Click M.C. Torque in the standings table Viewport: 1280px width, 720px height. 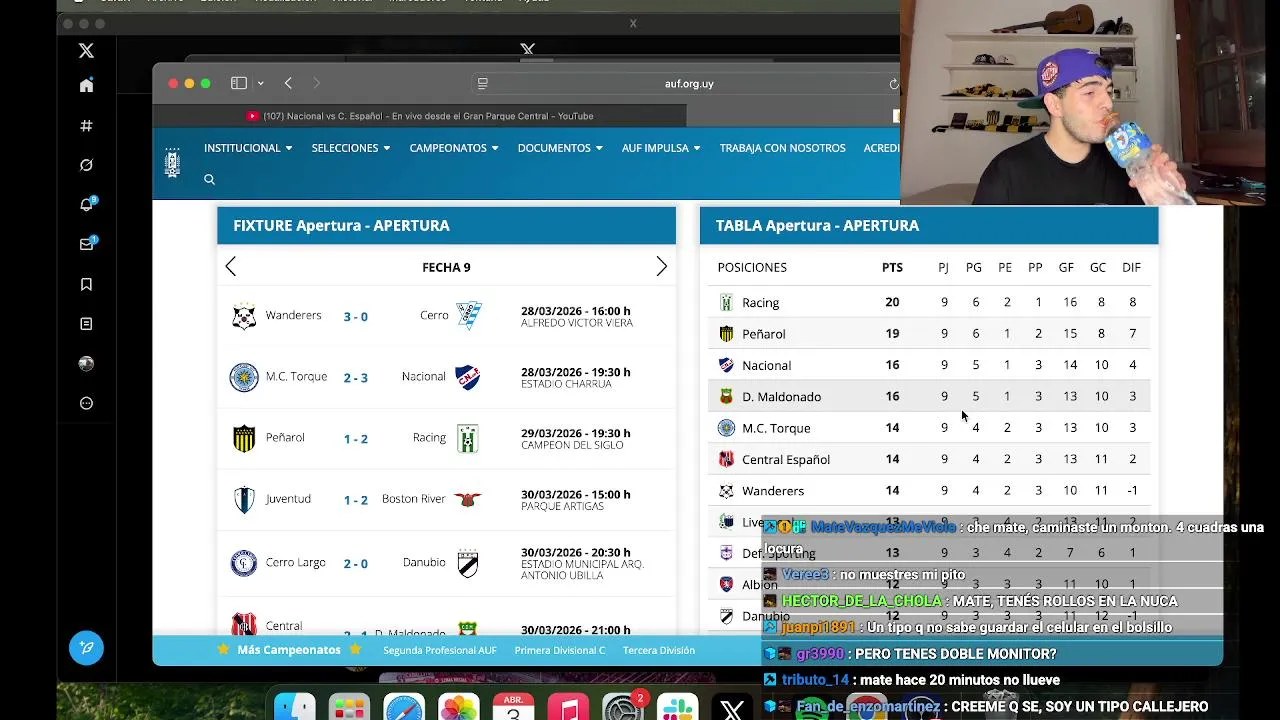[776, 428]
